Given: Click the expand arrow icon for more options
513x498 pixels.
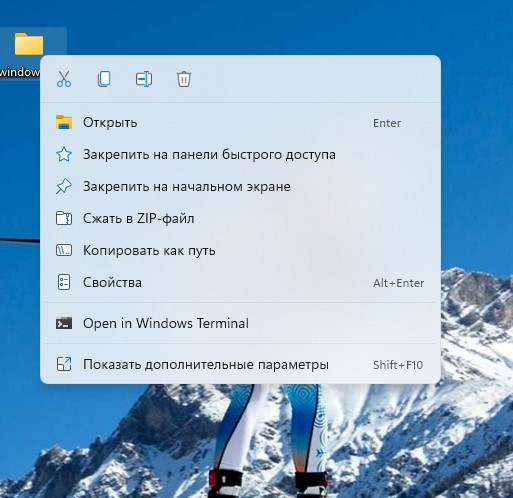Looking at the screenshot, I should (x=64, y=364).
